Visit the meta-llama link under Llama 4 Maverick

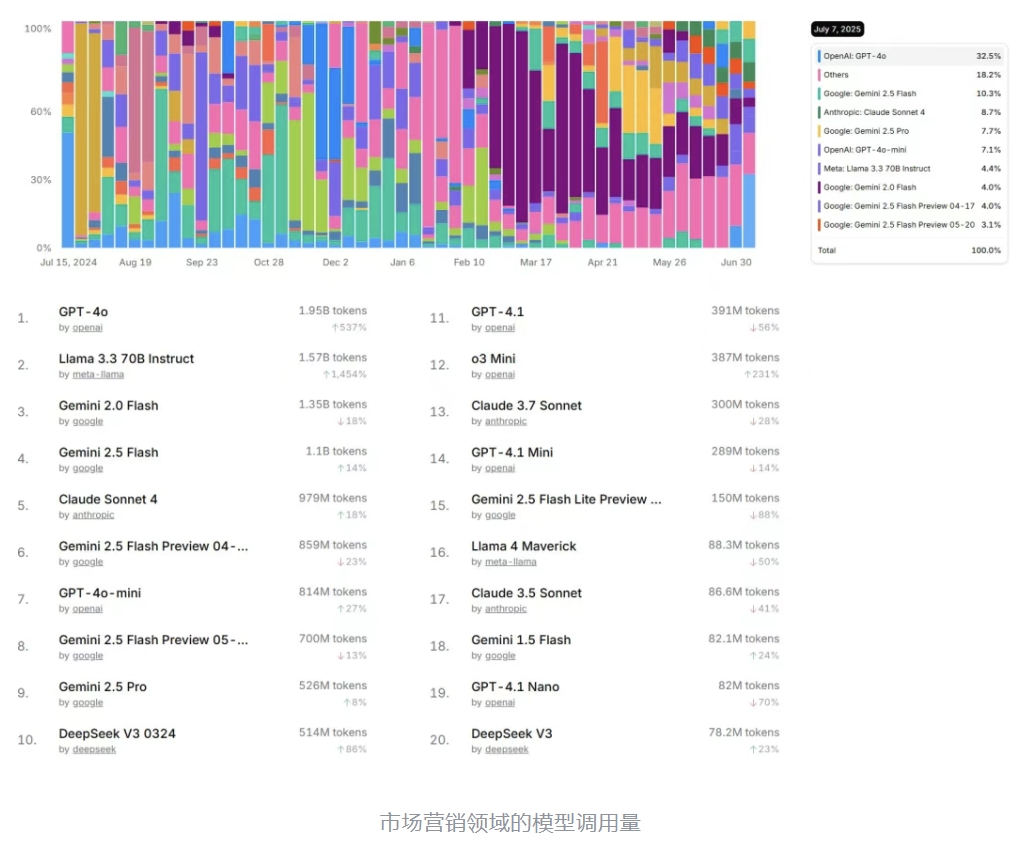pyautogui.click(x=510, y=562)
